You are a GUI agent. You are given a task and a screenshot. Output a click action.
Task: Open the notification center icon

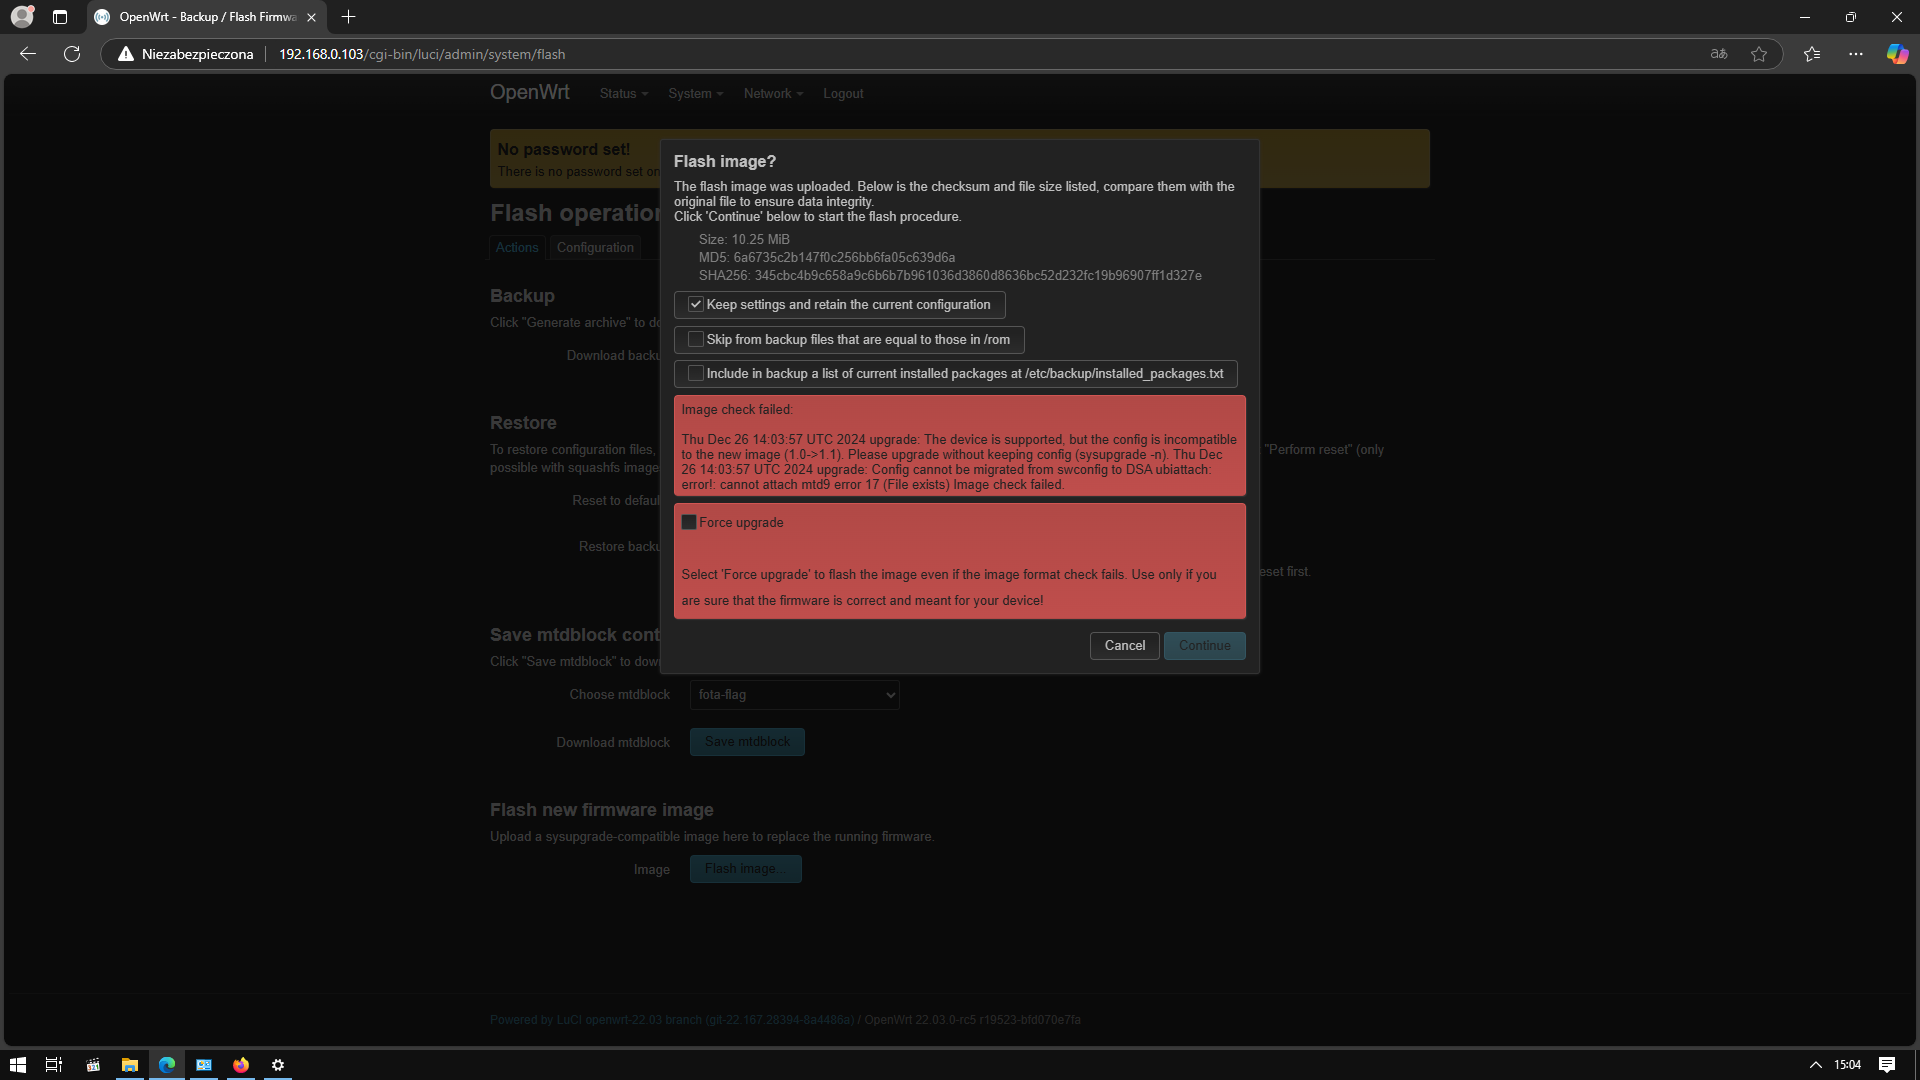pos(1887,1065)
